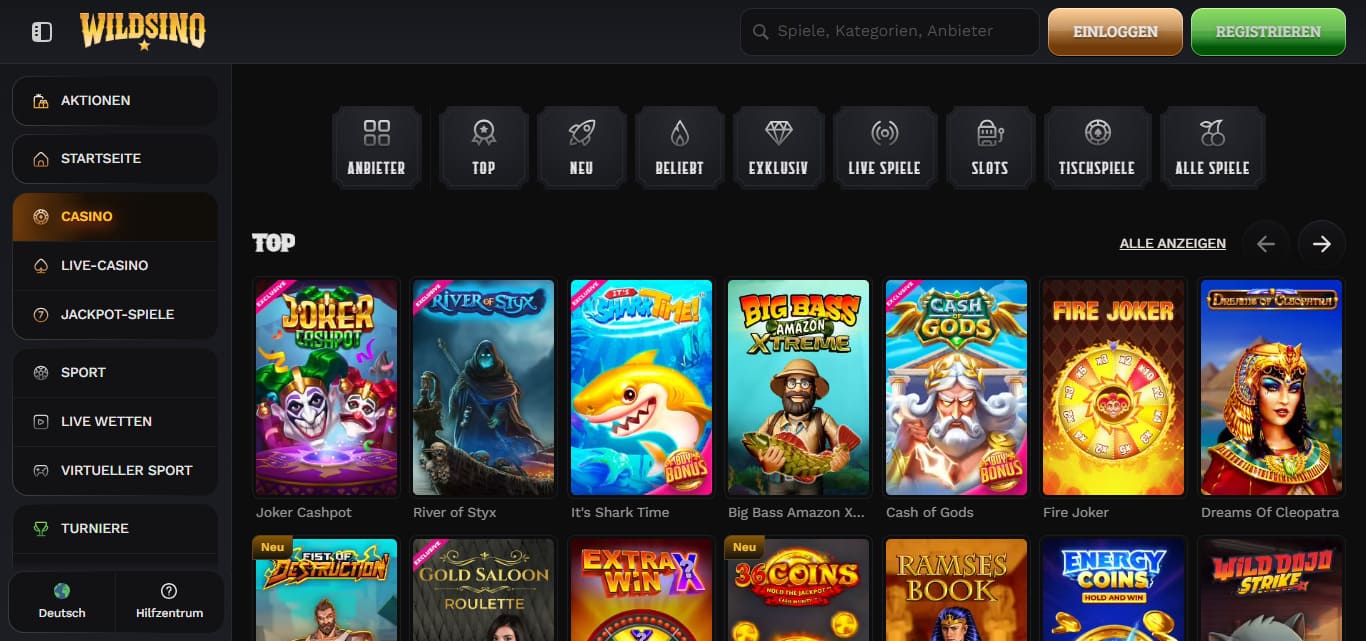Open the Alle Anzeigen link
Viewport: 1366px width, 641px height.
1173,243
